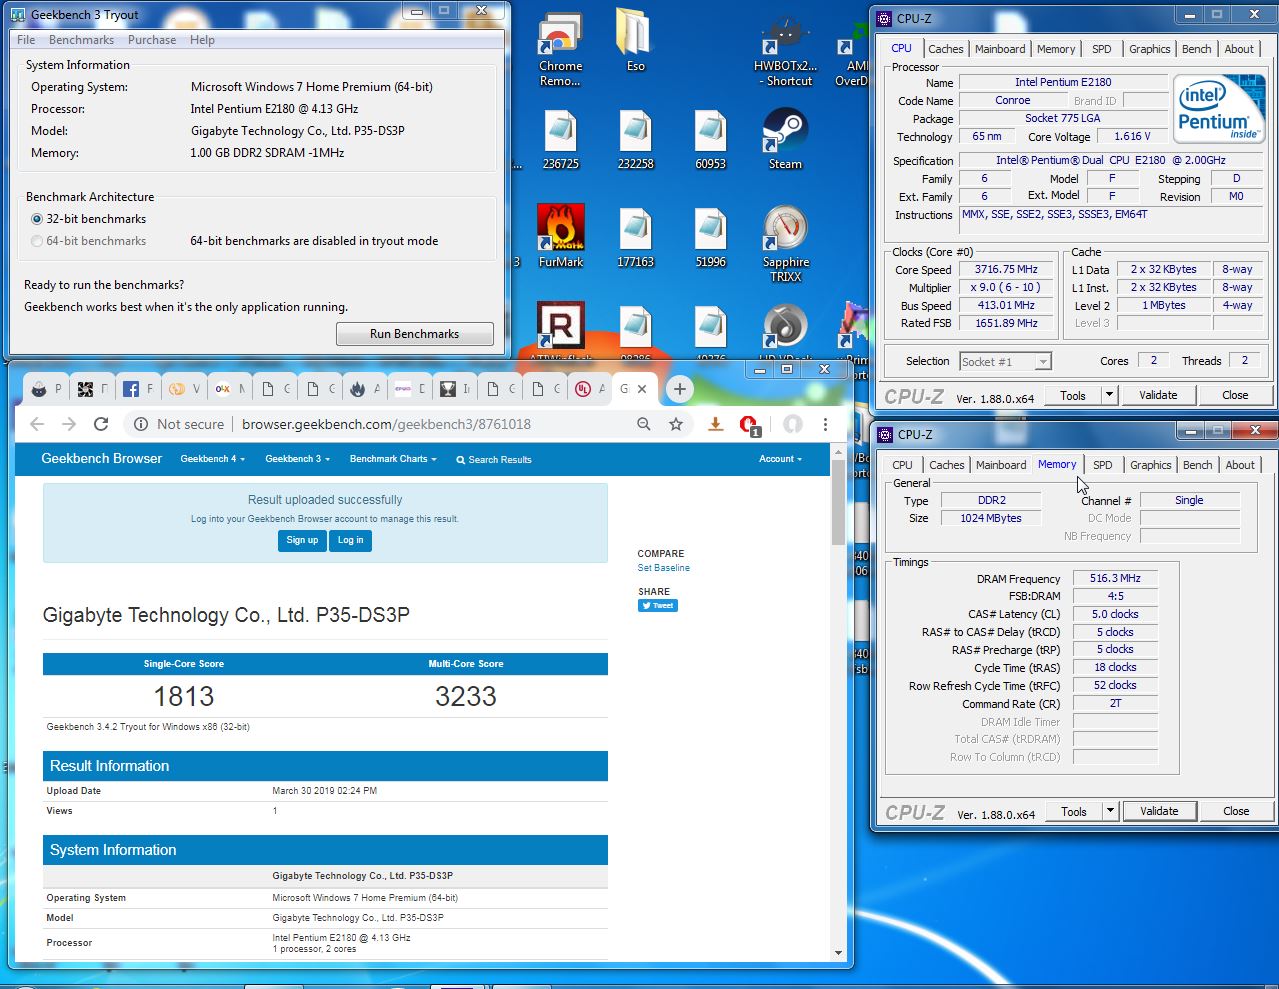
Task: Switch to Caches tab in top CPU-Z
Action: 945,49
